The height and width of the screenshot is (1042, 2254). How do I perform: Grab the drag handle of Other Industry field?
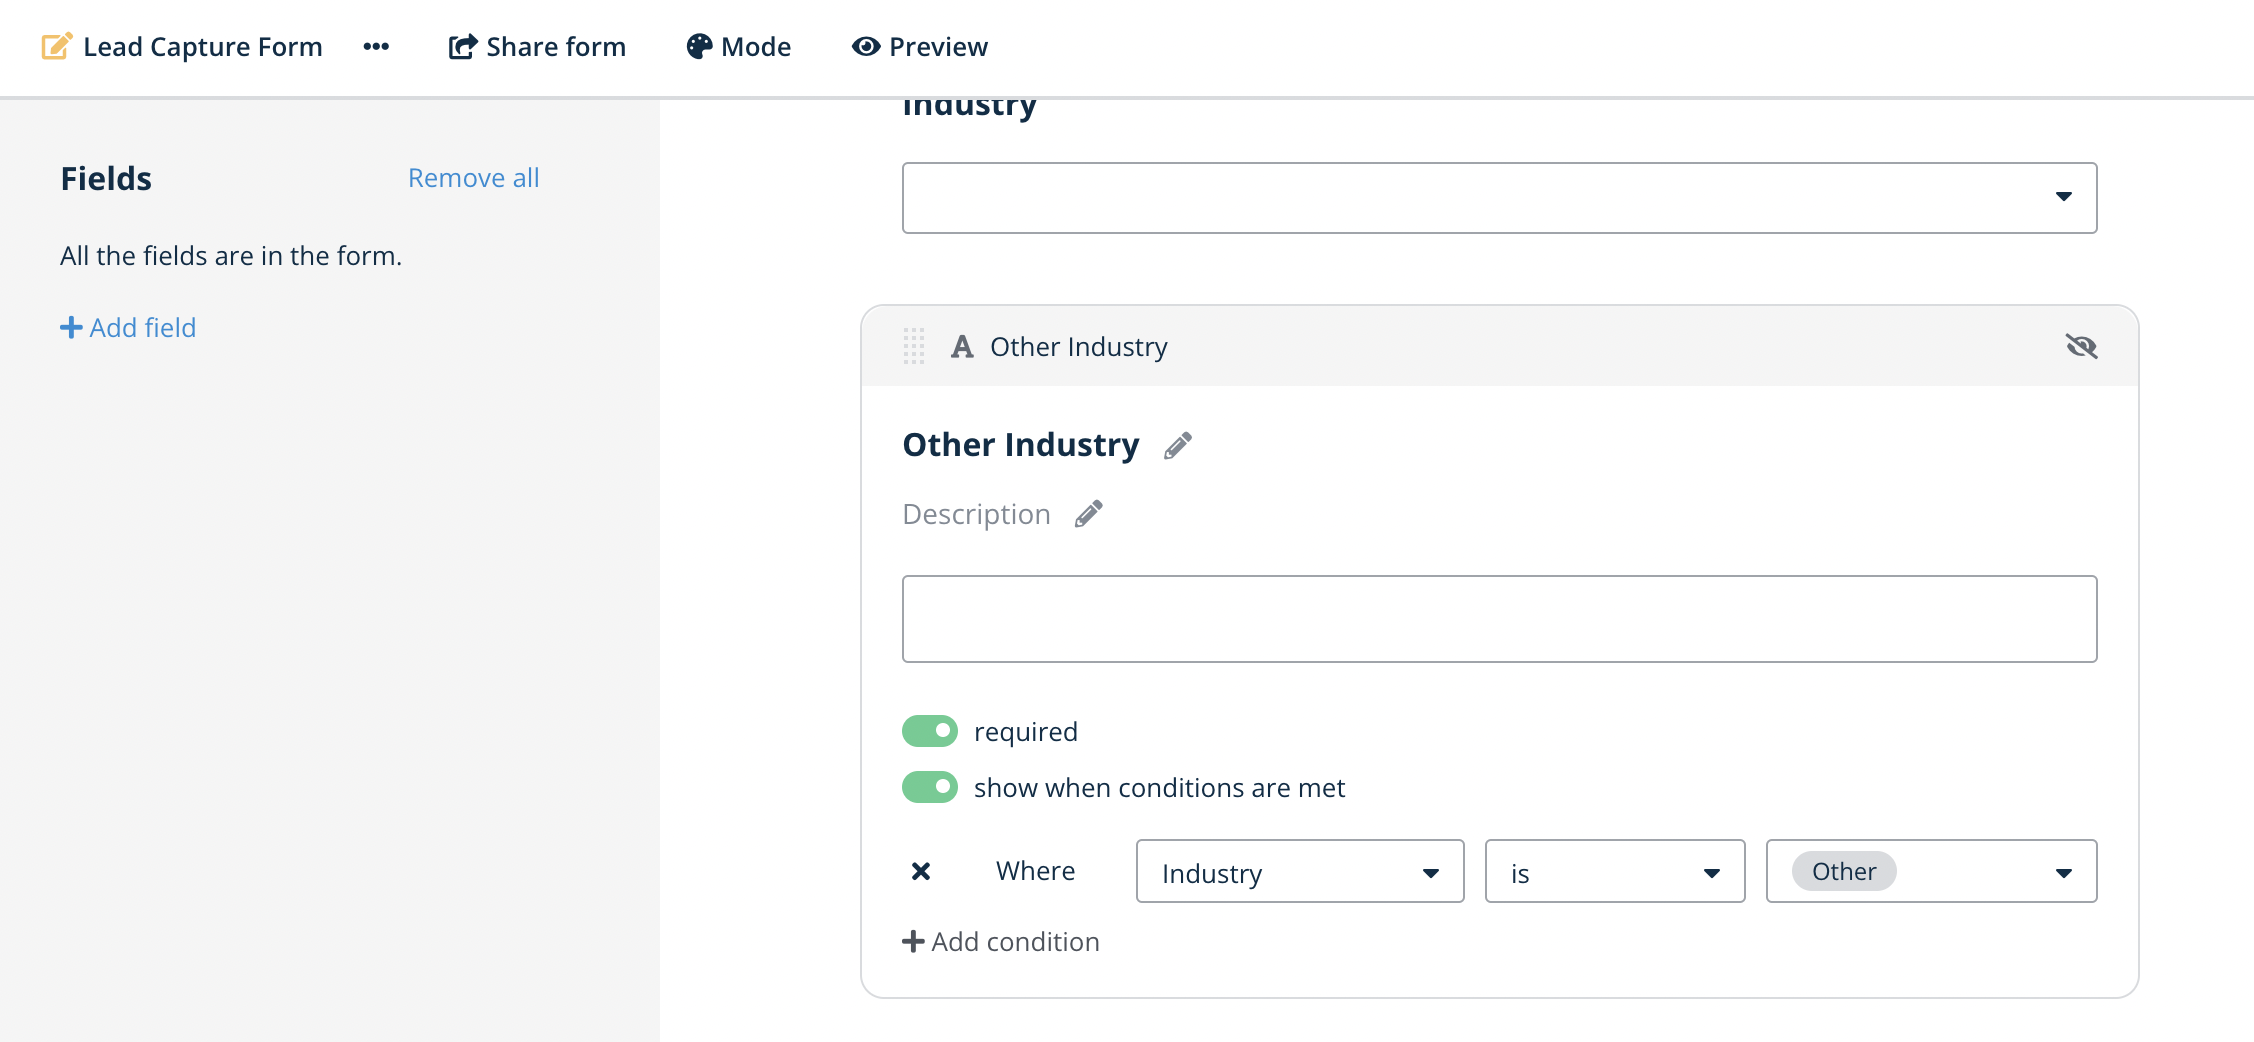click(913, 346)
